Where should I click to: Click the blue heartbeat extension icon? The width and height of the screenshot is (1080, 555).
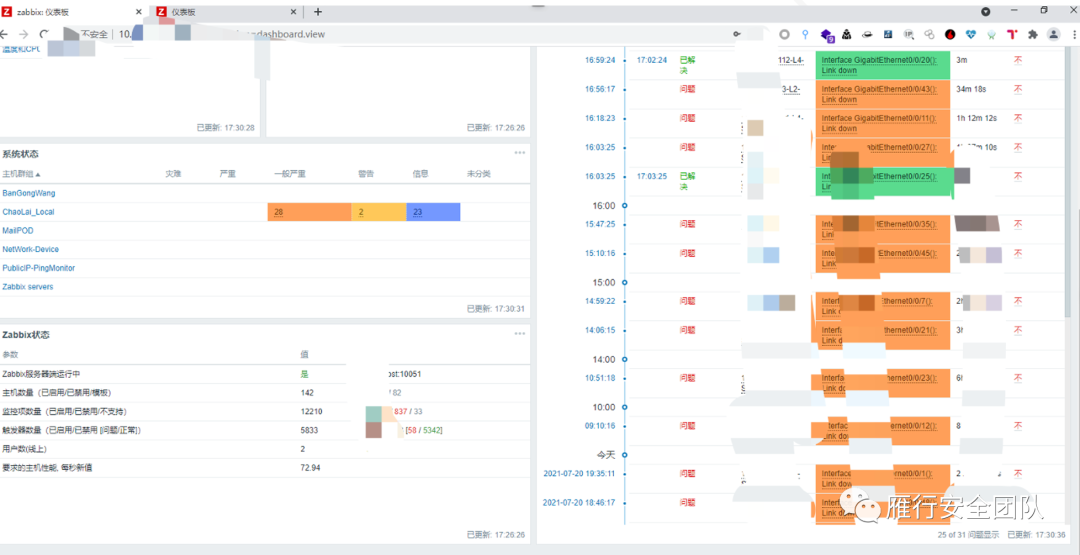coord(970,34)
